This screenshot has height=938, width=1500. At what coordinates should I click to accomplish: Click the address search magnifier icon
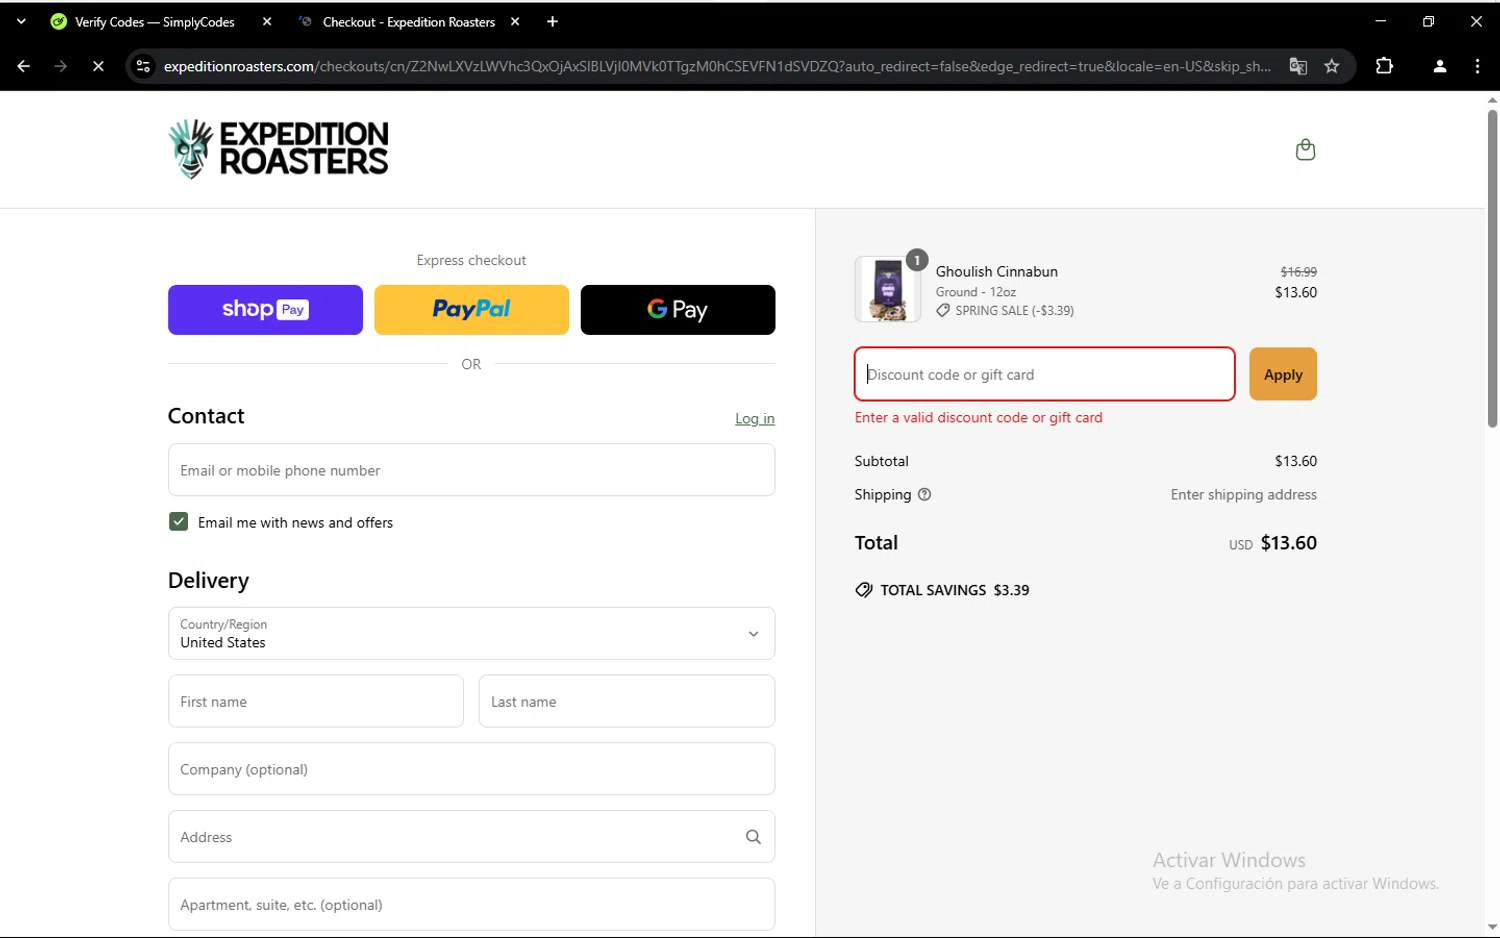[x=753, y=837]
